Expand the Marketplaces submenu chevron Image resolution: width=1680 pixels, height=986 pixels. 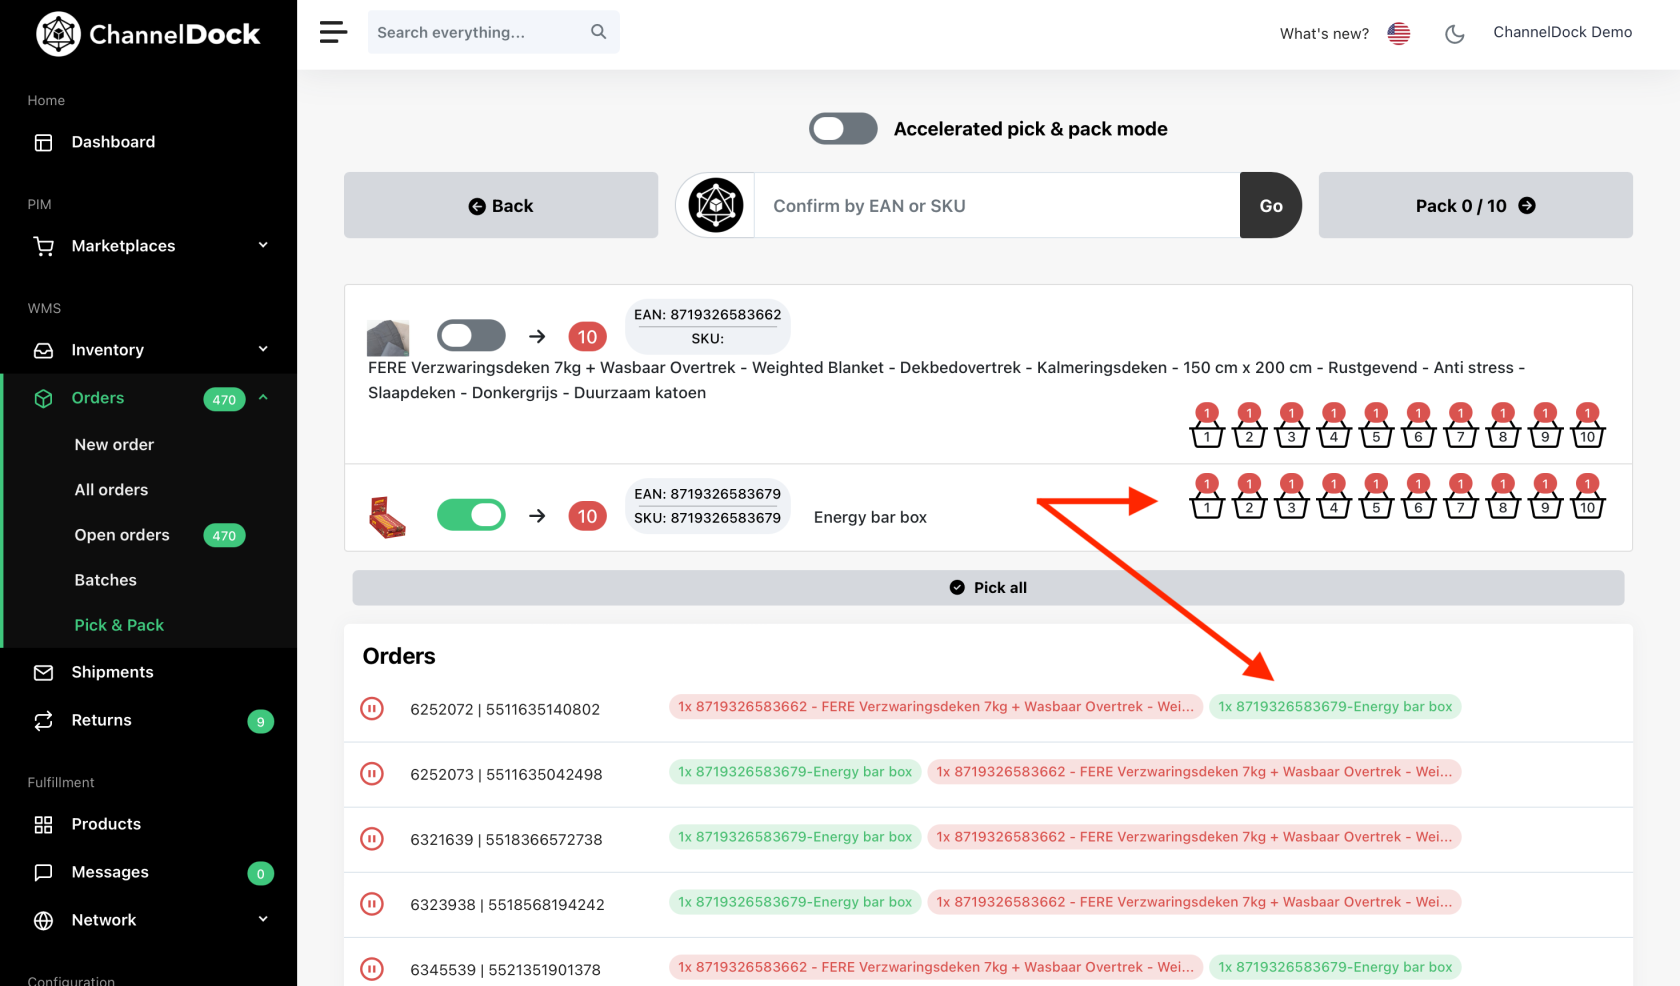tap(263, 245)
